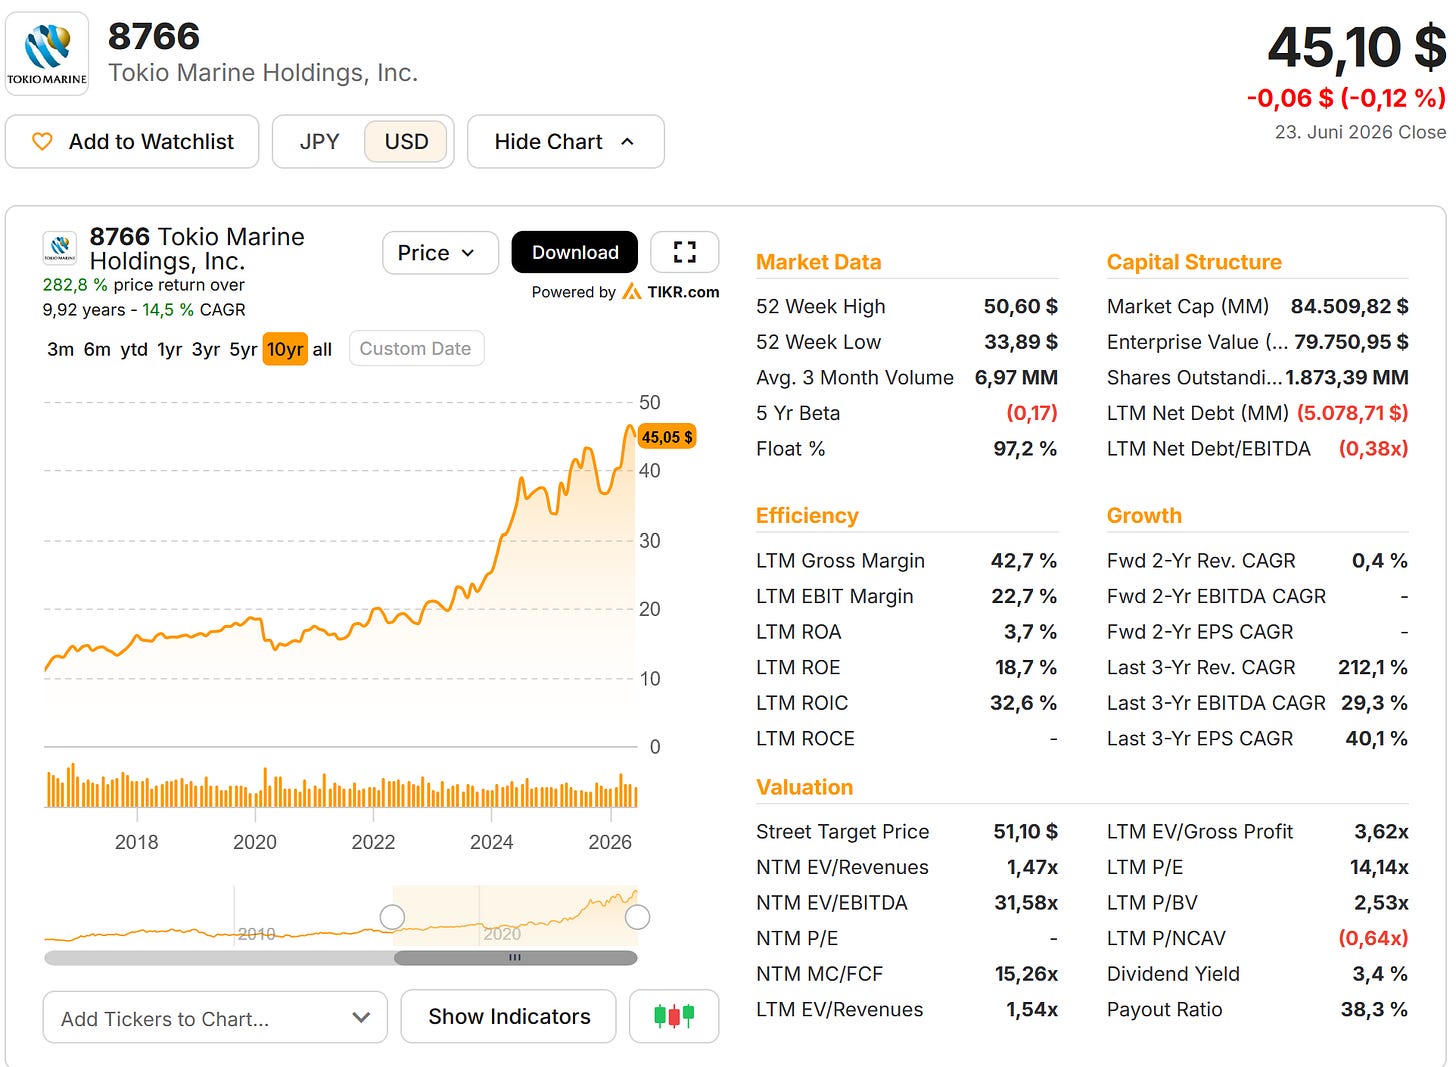Viewport: 1456px width, 1067px height.
Task: Click the Shares Outstanding value 1.873,39 MM
Action: point(1347,378)
